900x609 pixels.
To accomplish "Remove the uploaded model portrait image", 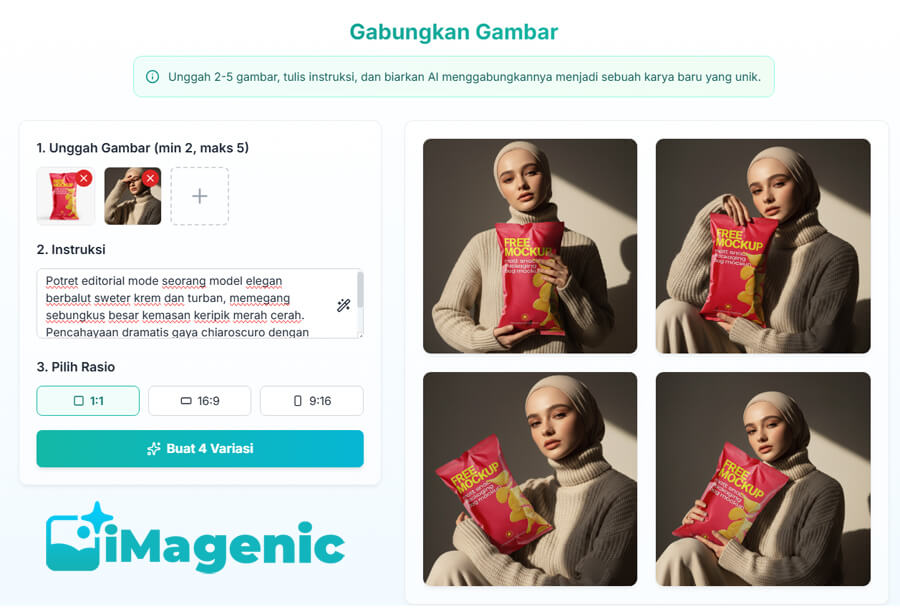I will [150, 178].
